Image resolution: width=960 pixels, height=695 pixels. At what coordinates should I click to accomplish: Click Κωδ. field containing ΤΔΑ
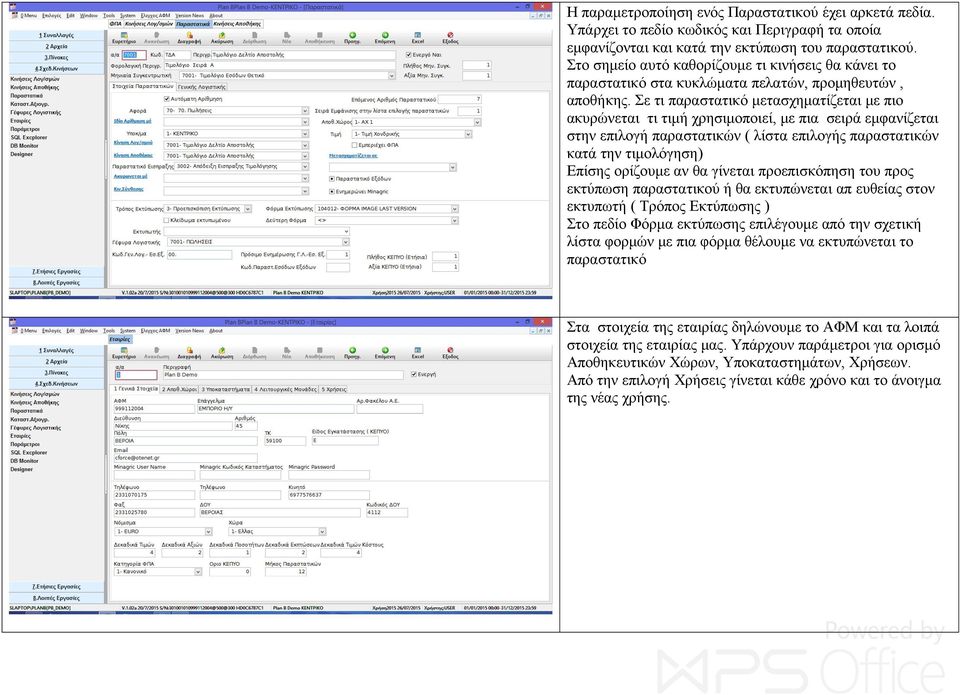176,55
